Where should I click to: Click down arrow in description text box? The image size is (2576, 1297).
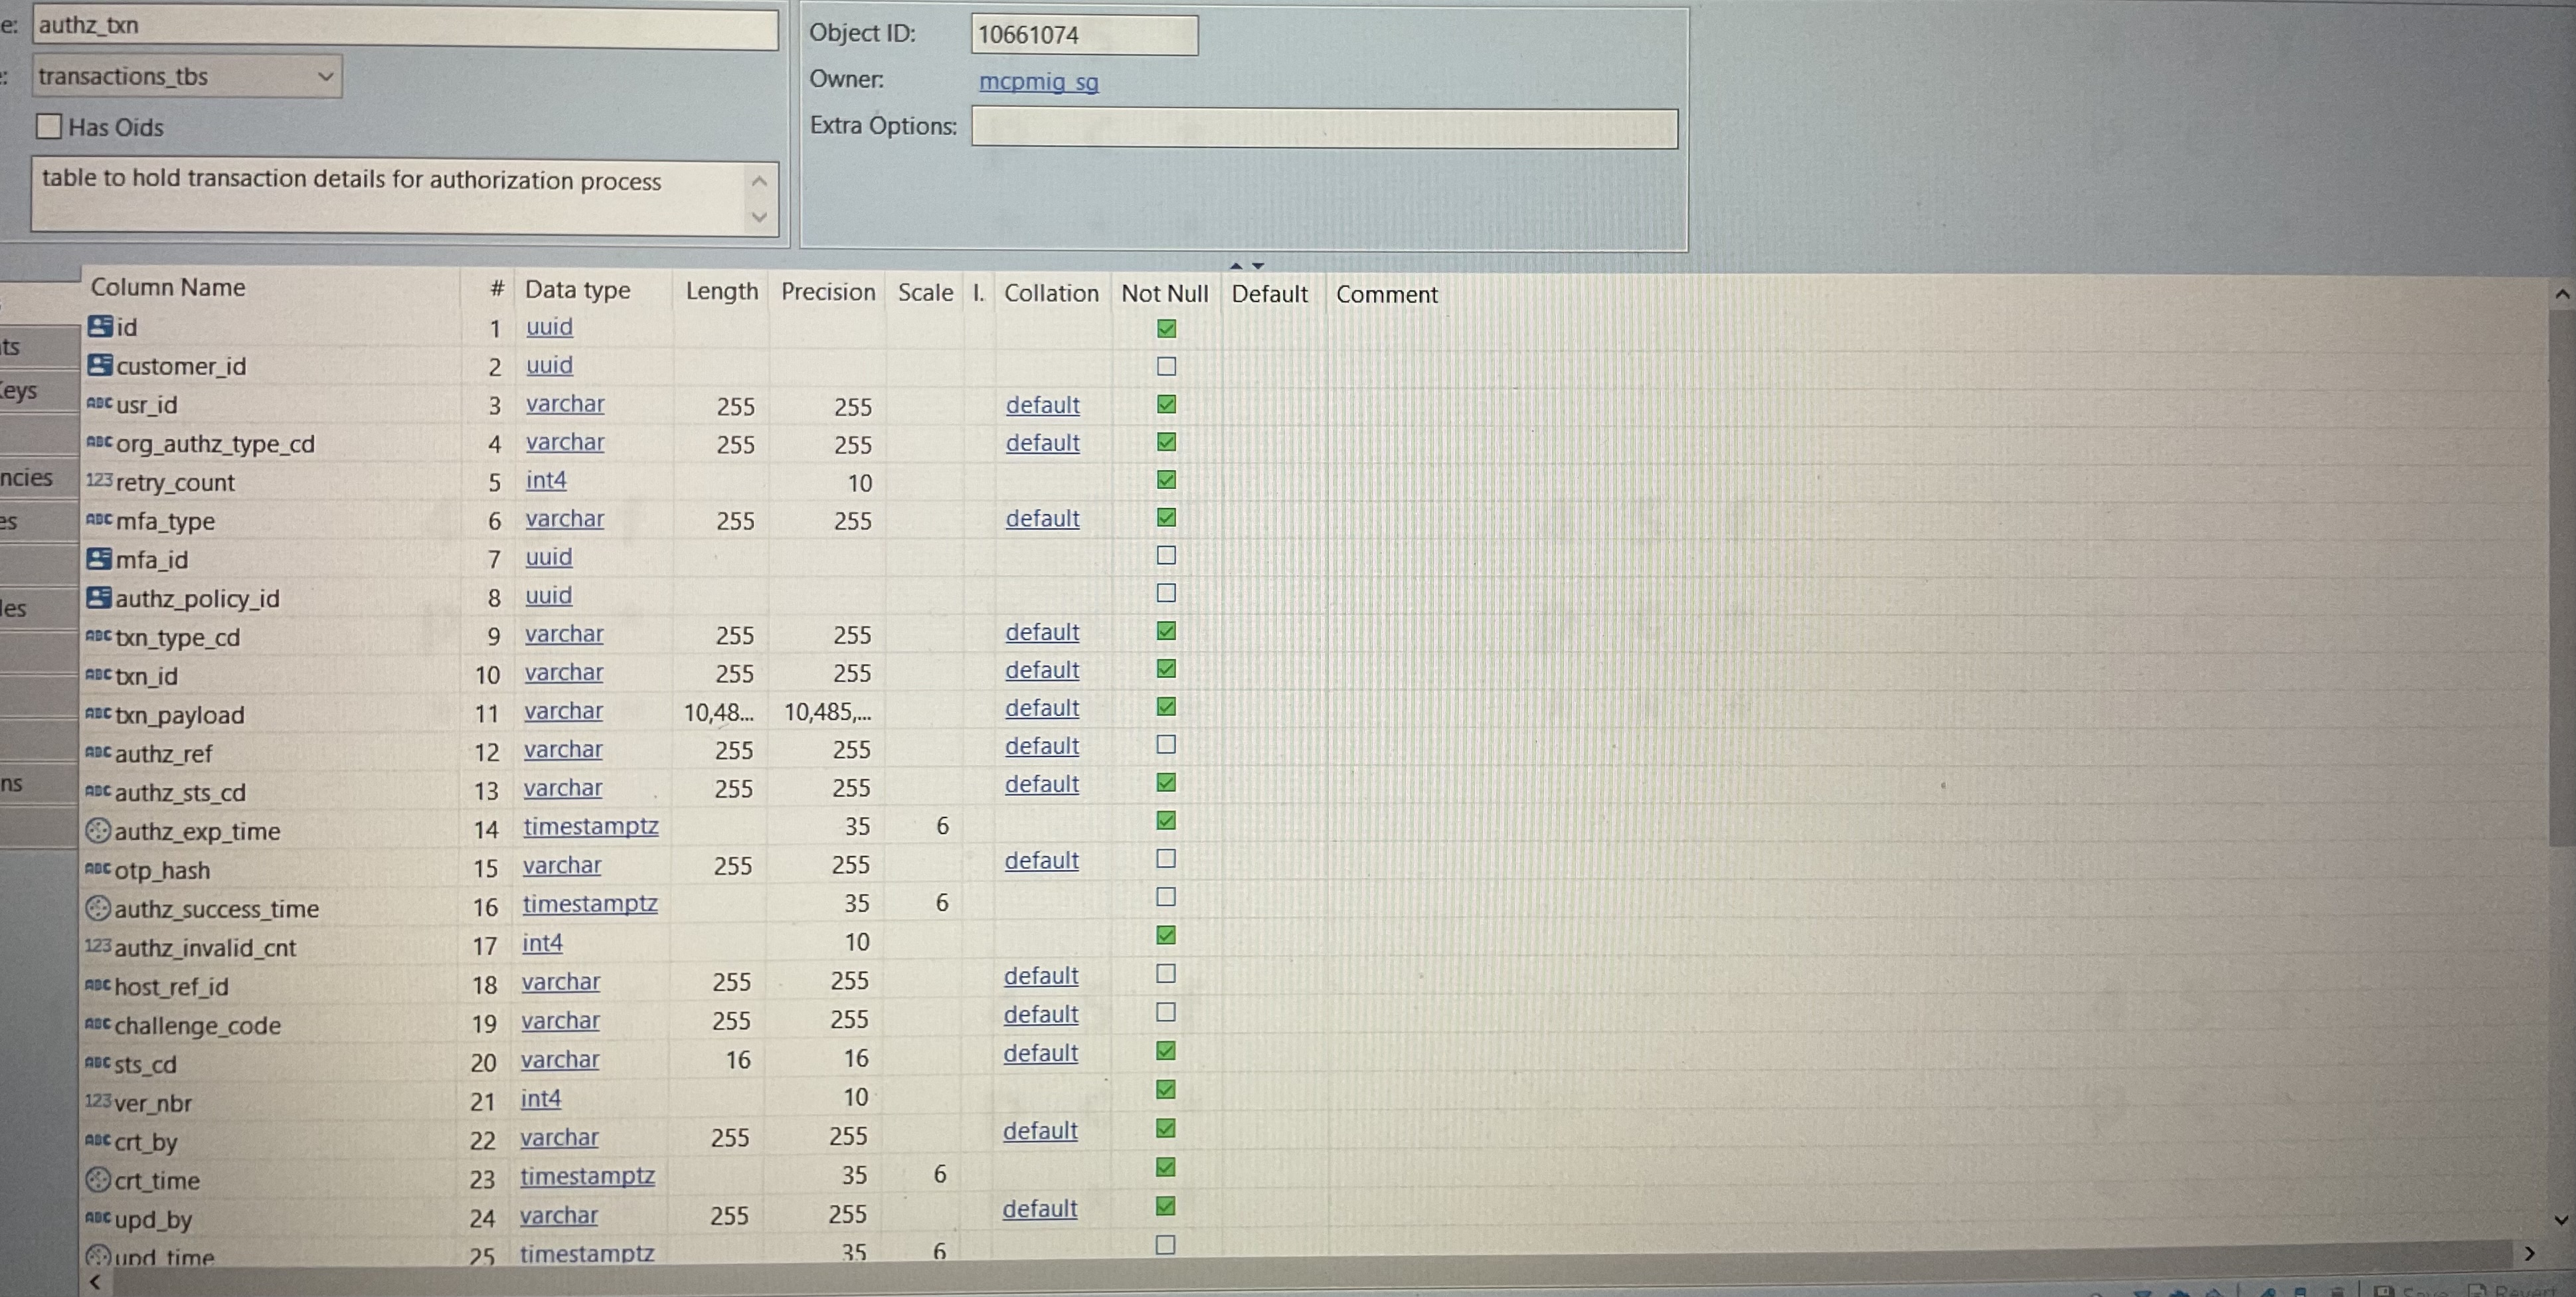[x=759, y=217]
